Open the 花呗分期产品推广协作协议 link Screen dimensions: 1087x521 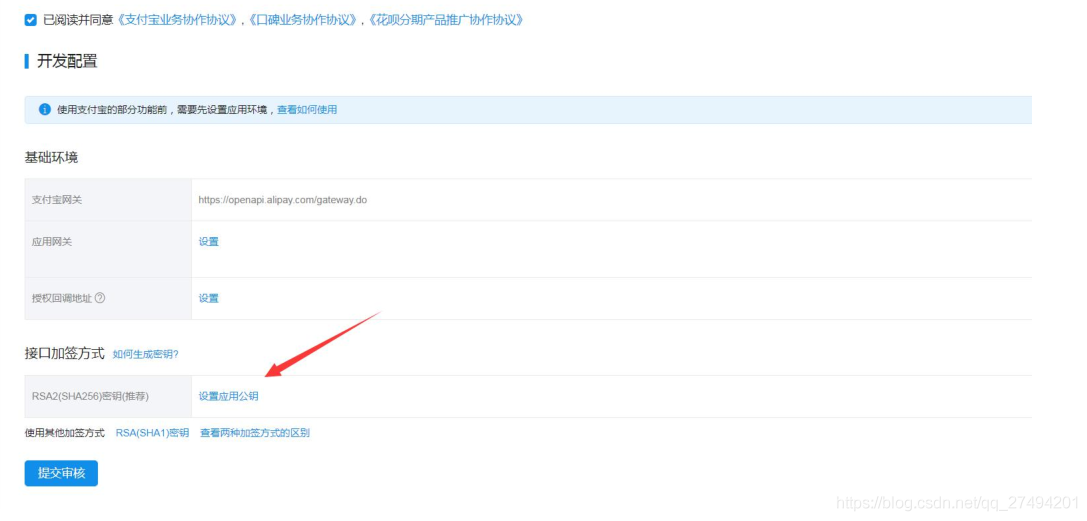[444, 20]
